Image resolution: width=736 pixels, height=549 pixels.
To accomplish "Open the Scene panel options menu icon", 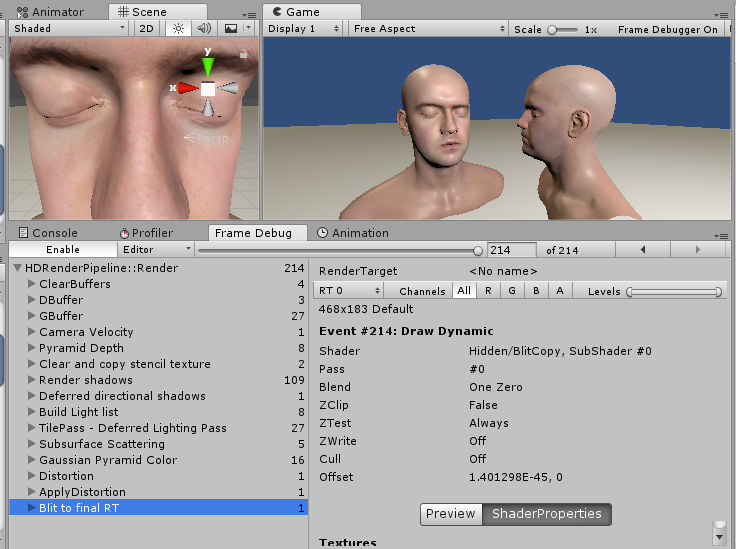I will click(249, 15).
